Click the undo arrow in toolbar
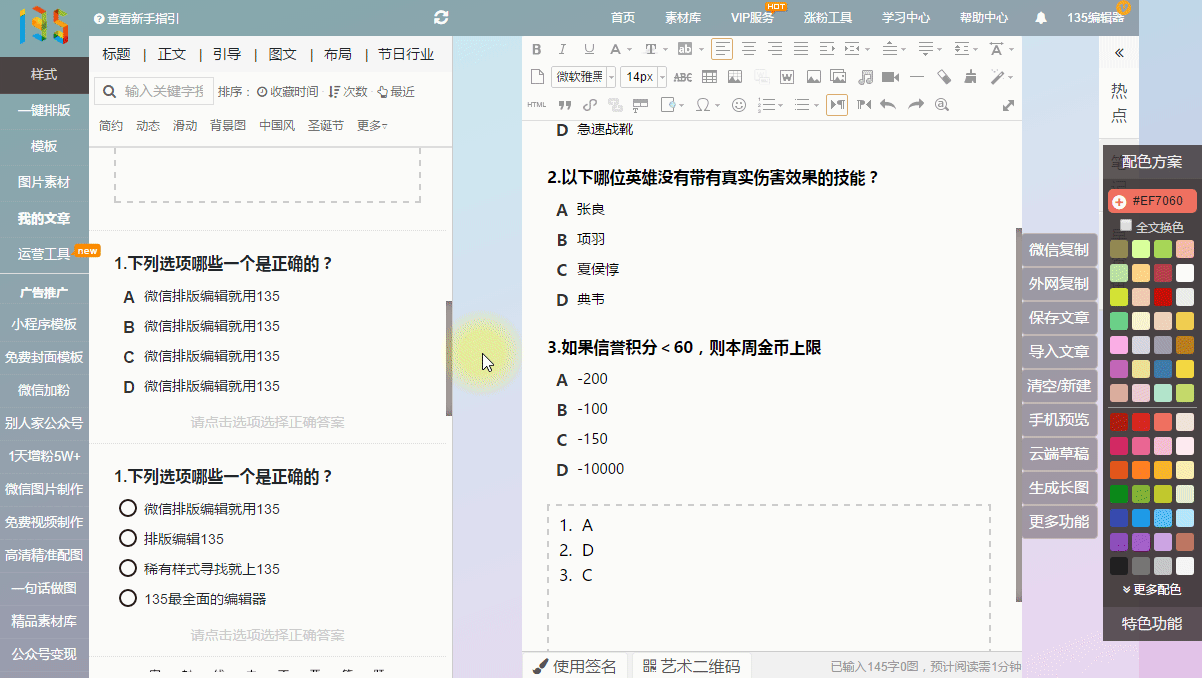Screen dimensions: 1202x678 [x=888, y=105]
